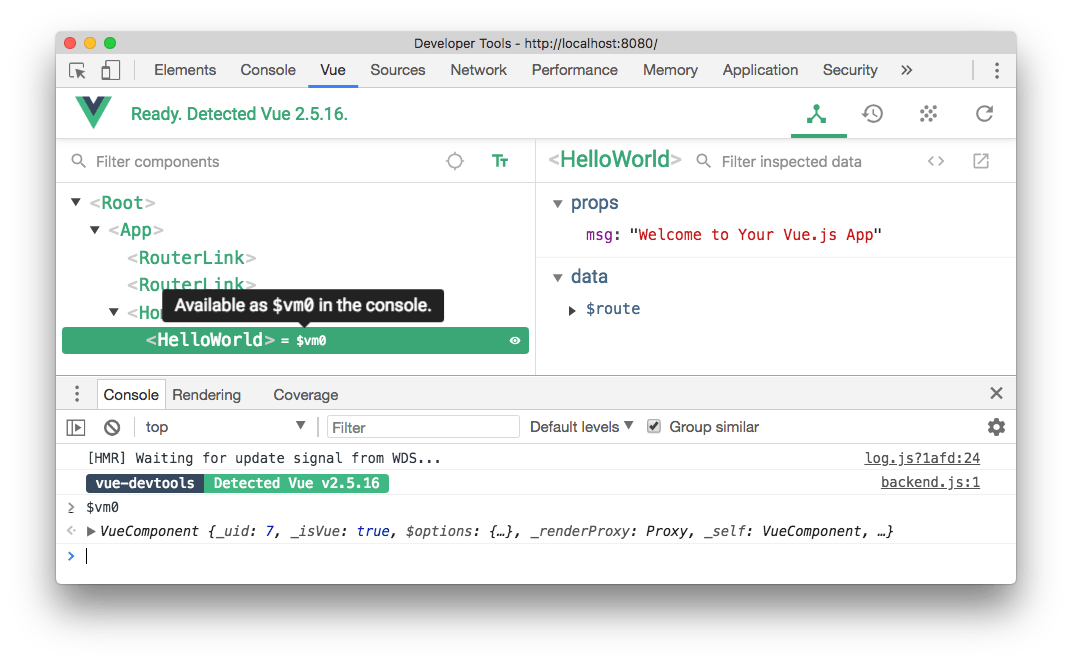Open the Vuex time-travel history panel
Screen dimensions: 1072x664
872,113
